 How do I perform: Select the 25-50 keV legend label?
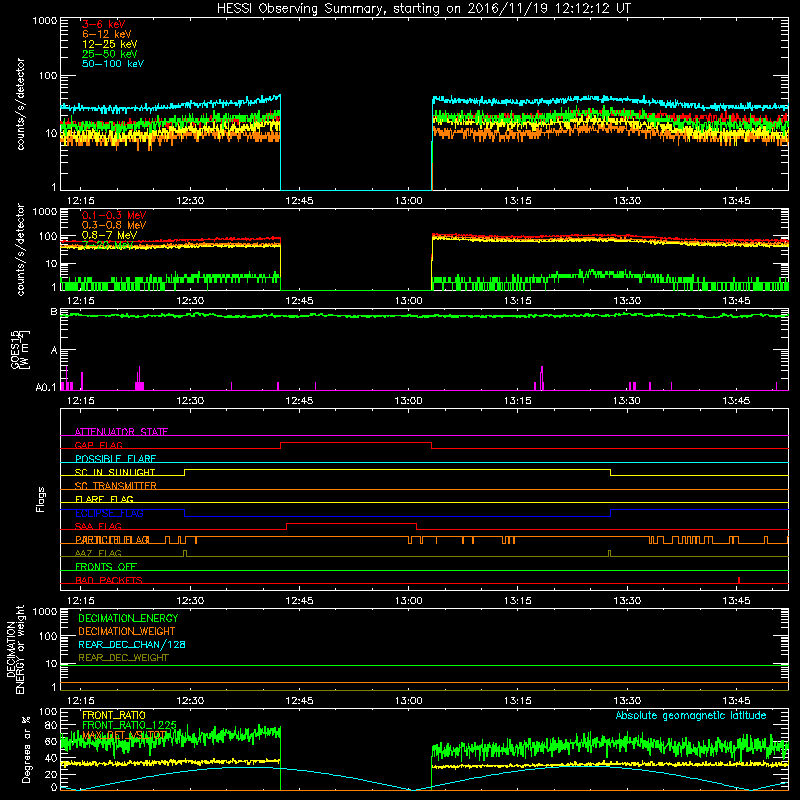click(x=109, y=54)
